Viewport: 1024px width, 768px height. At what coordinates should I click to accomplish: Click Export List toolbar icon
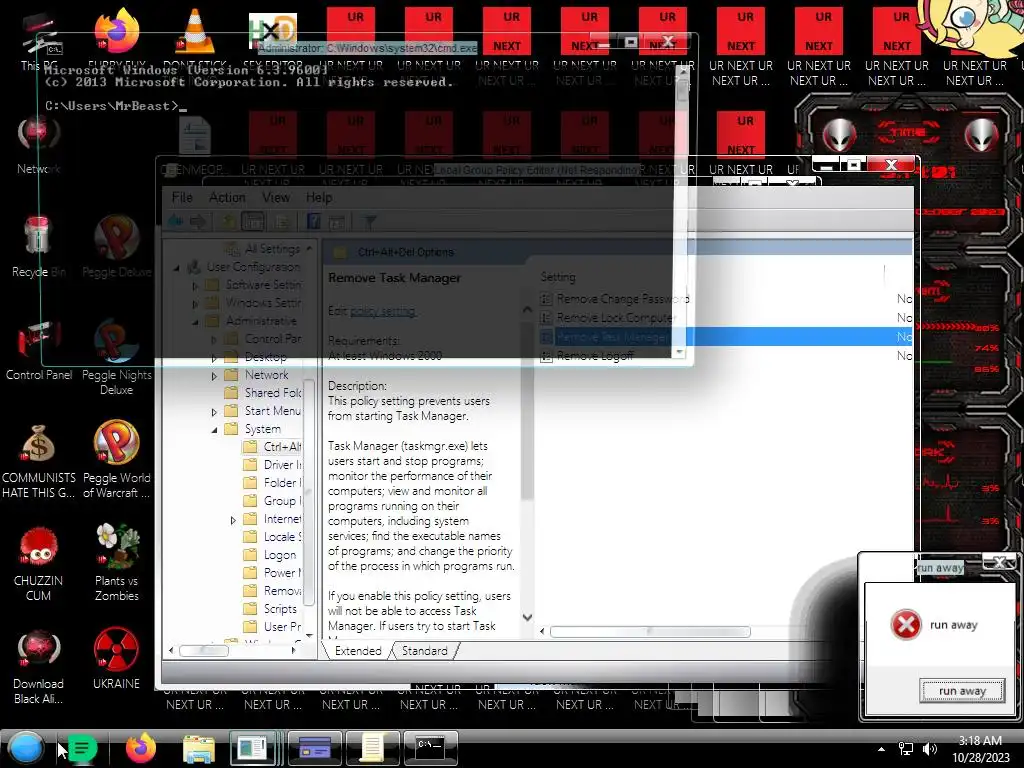point(282,221)
